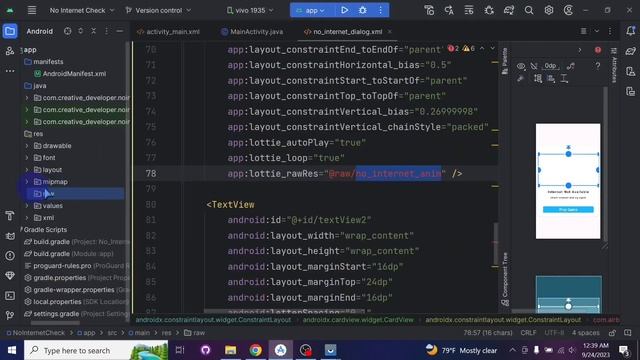Open the main hamburger menu

click(32, 10)
